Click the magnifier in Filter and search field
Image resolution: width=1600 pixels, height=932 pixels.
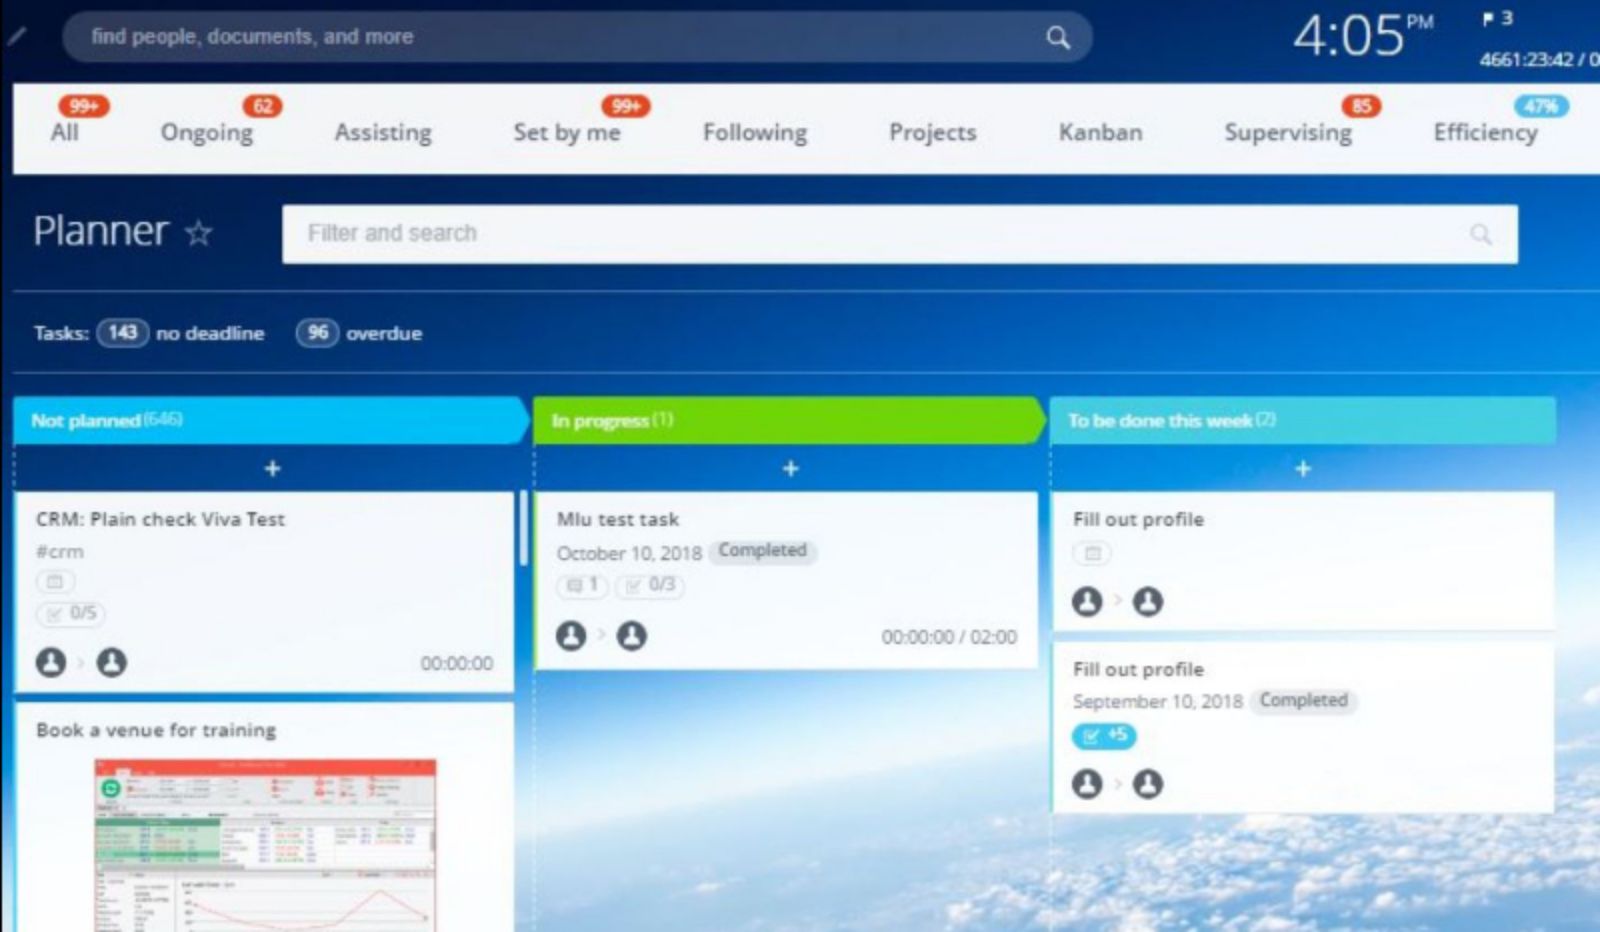click(x=1480, y=234)
